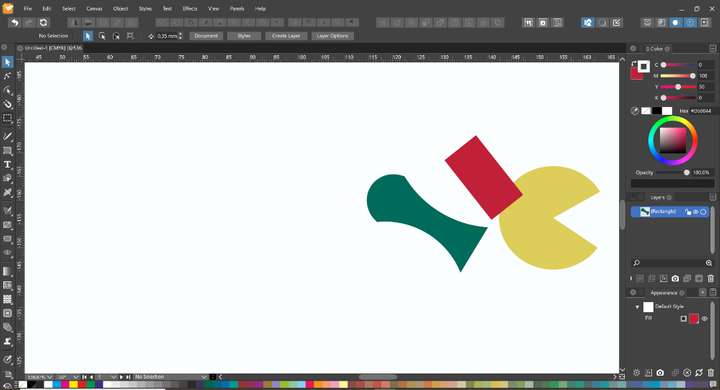Select the Line drawing tool
This screenshot has height=390, width=720.
[7, 136]
